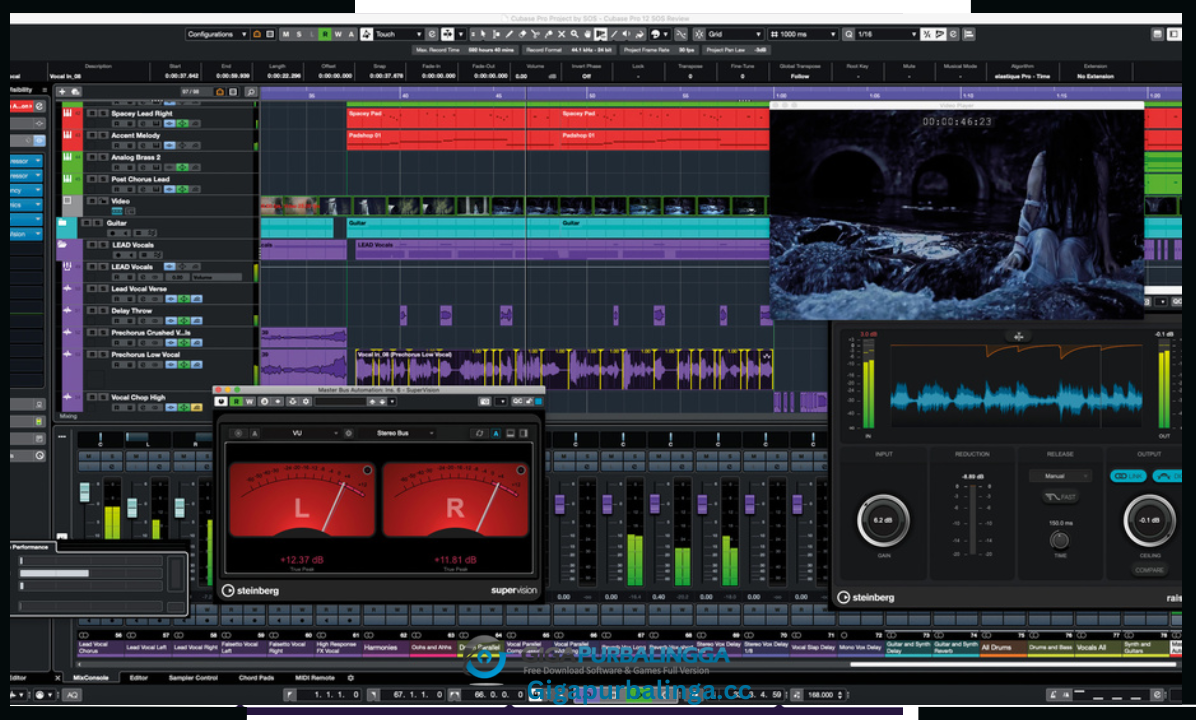
Task: Click the Prechorus Crushed vocal track name
Action: click(150, 332)
